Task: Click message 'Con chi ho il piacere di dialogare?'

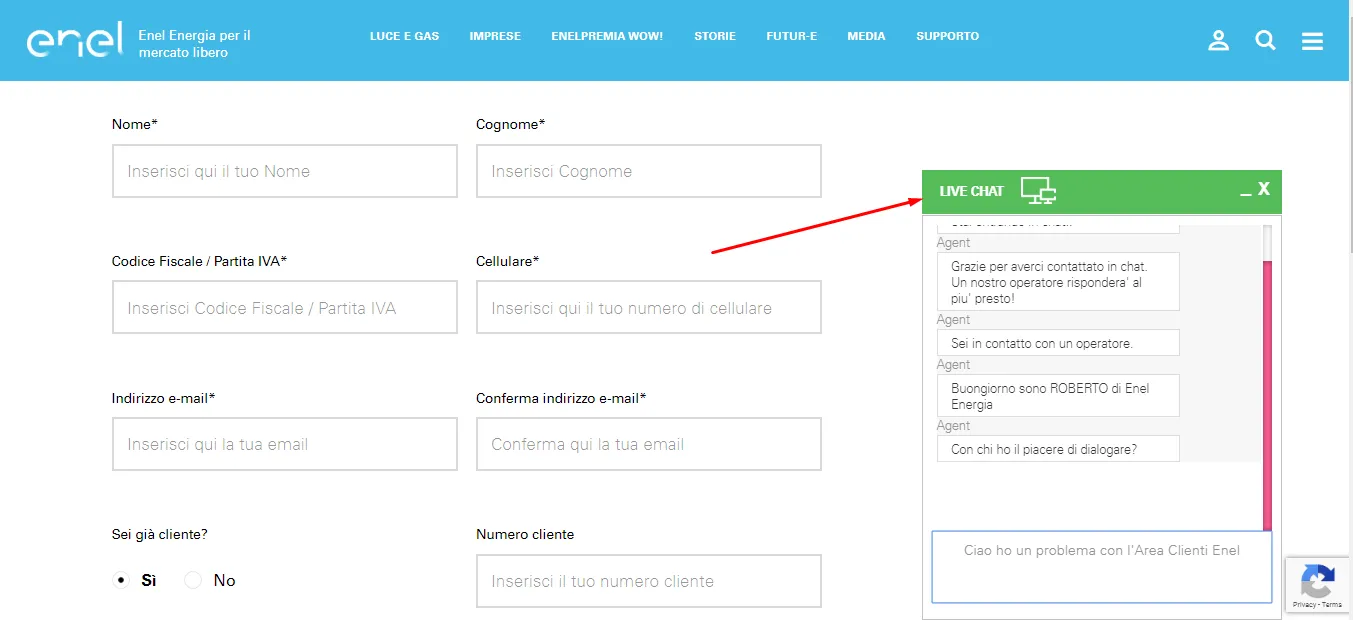Action: pos(1058,449)
